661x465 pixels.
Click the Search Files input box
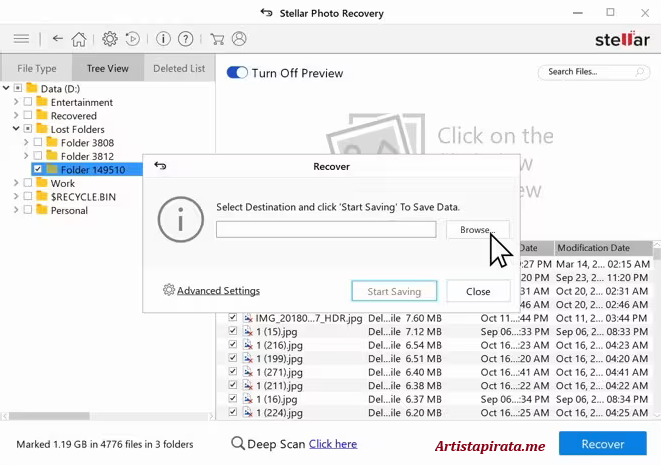pos(594,72)
